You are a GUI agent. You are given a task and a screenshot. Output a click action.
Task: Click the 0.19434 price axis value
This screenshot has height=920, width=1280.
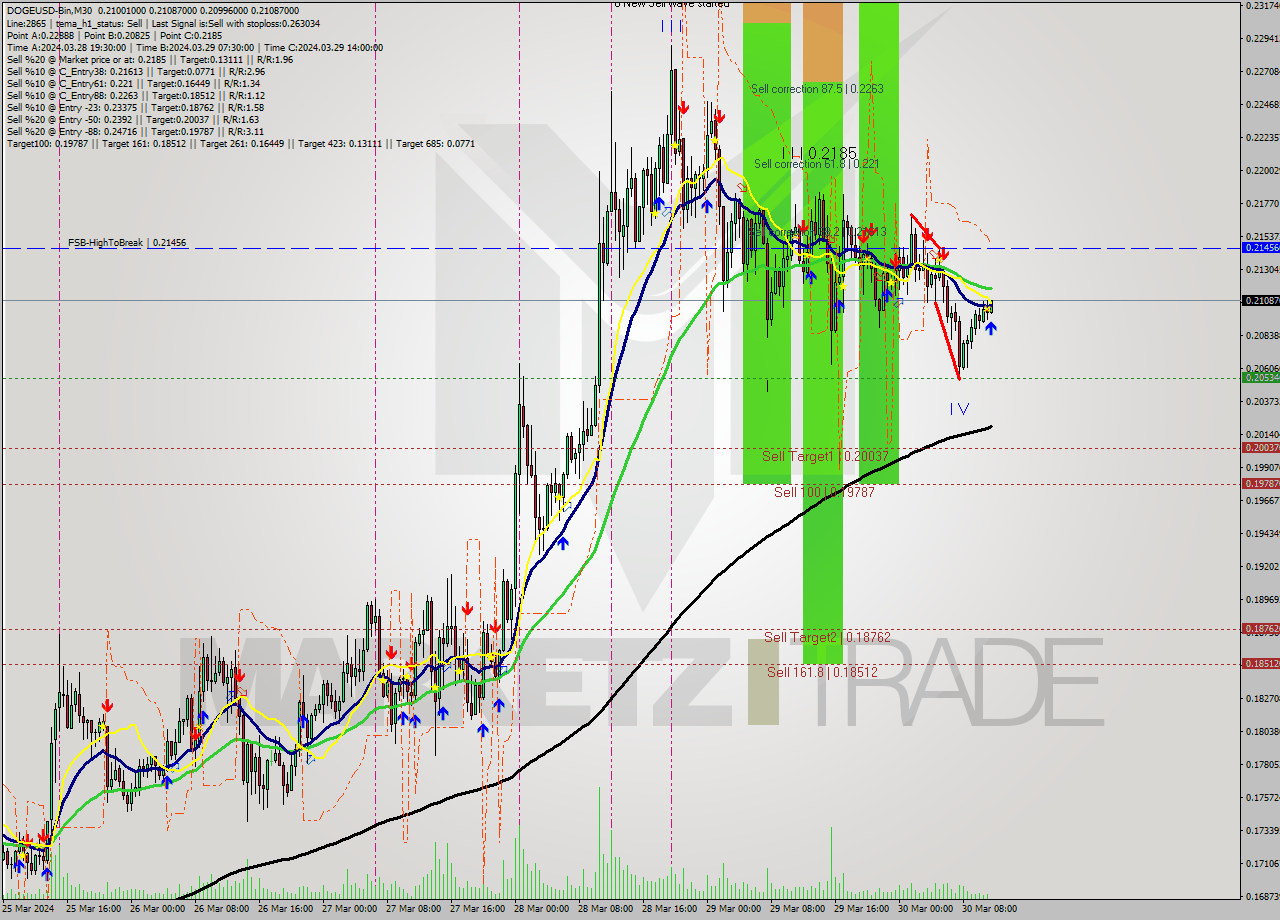tap(1262, 534)
